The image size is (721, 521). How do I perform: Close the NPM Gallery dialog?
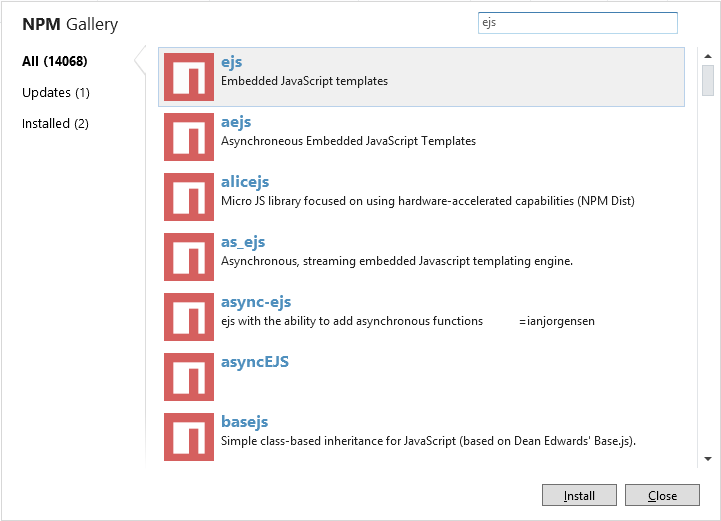coord(662,495)
